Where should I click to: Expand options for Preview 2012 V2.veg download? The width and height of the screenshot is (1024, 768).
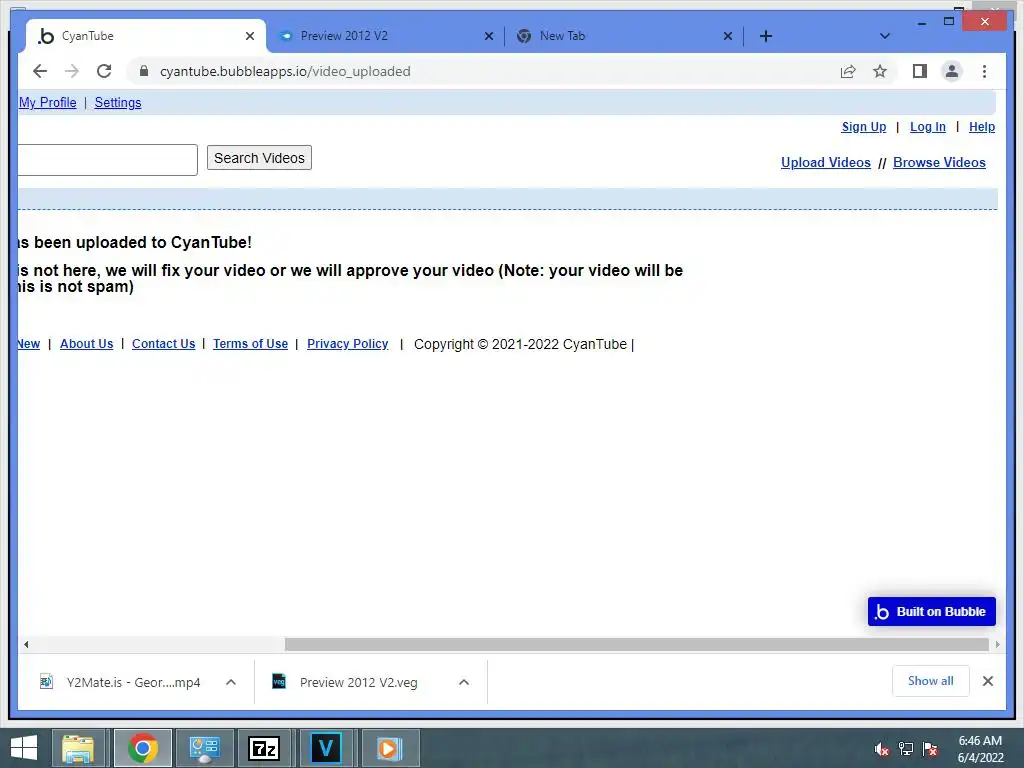464,682
